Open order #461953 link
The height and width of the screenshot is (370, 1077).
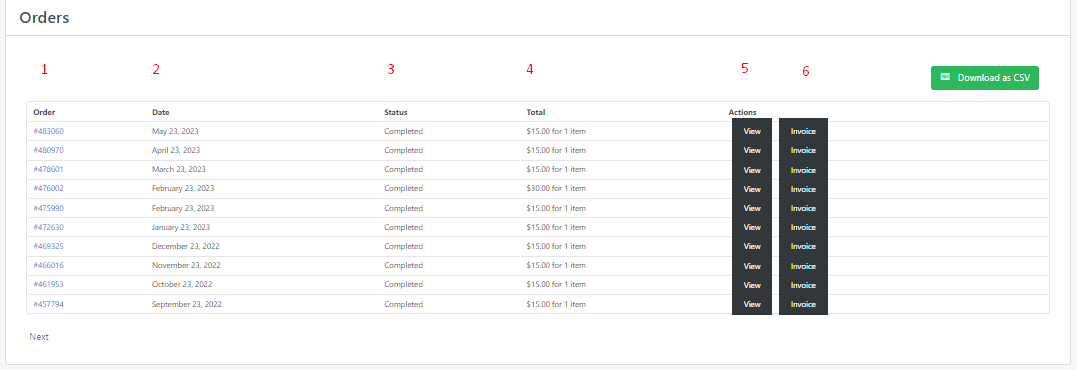click(49, 284)
